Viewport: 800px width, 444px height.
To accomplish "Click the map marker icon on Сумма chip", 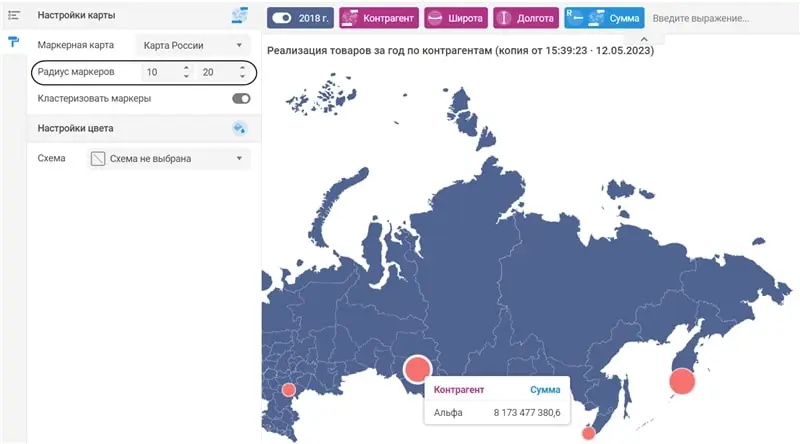I will point(596,18).
